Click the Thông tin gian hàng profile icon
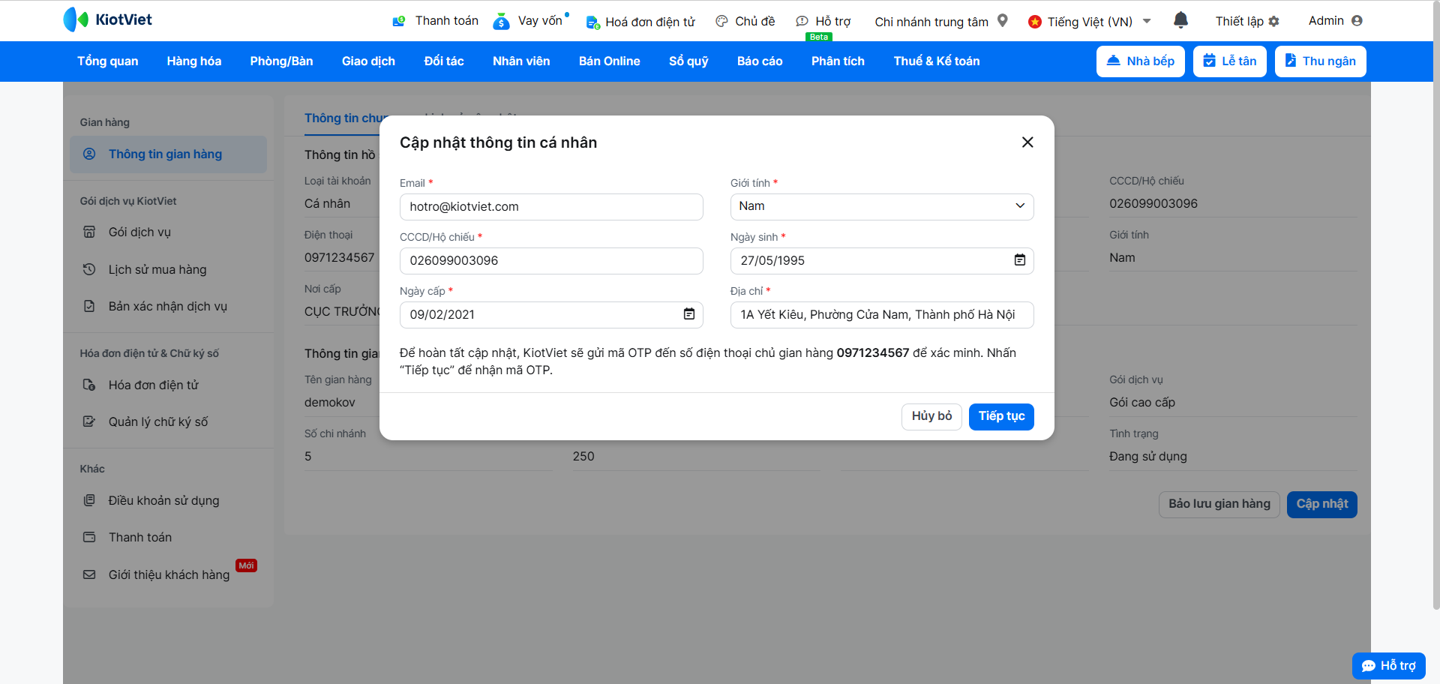 [89, 154]
